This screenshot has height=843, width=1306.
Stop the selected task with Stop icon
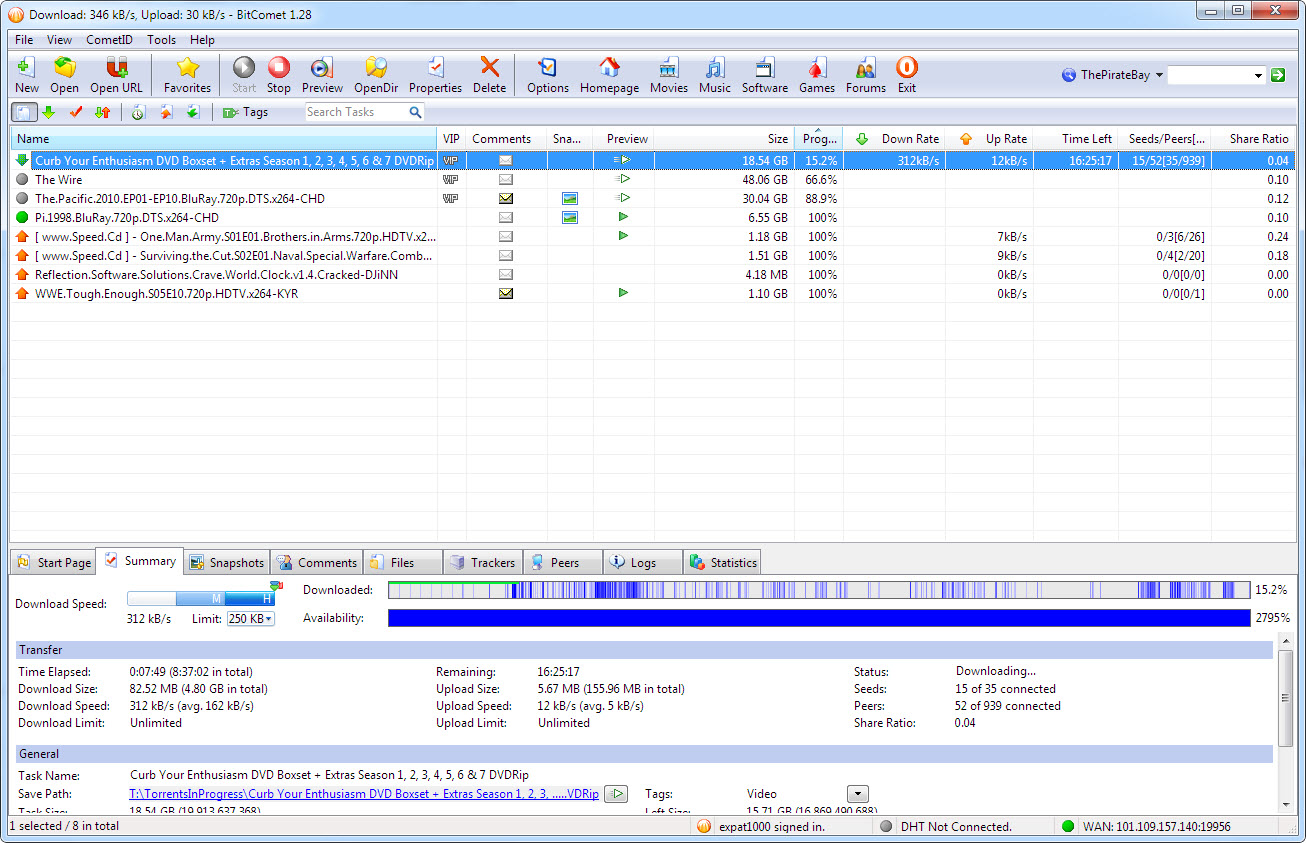pyautogui.click(x=279, y=67)
